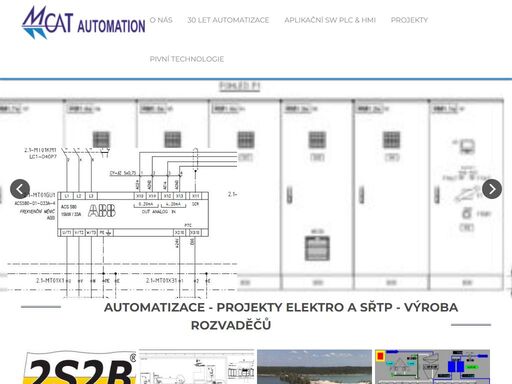Click the POHLED P1 drawing title

(239, 86)
